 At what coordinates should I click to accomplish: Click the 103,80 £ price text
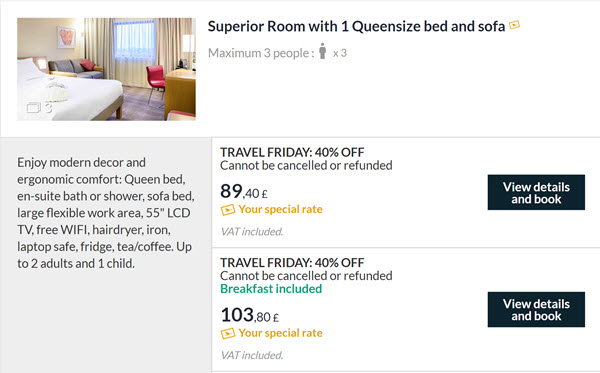[249, 315]
